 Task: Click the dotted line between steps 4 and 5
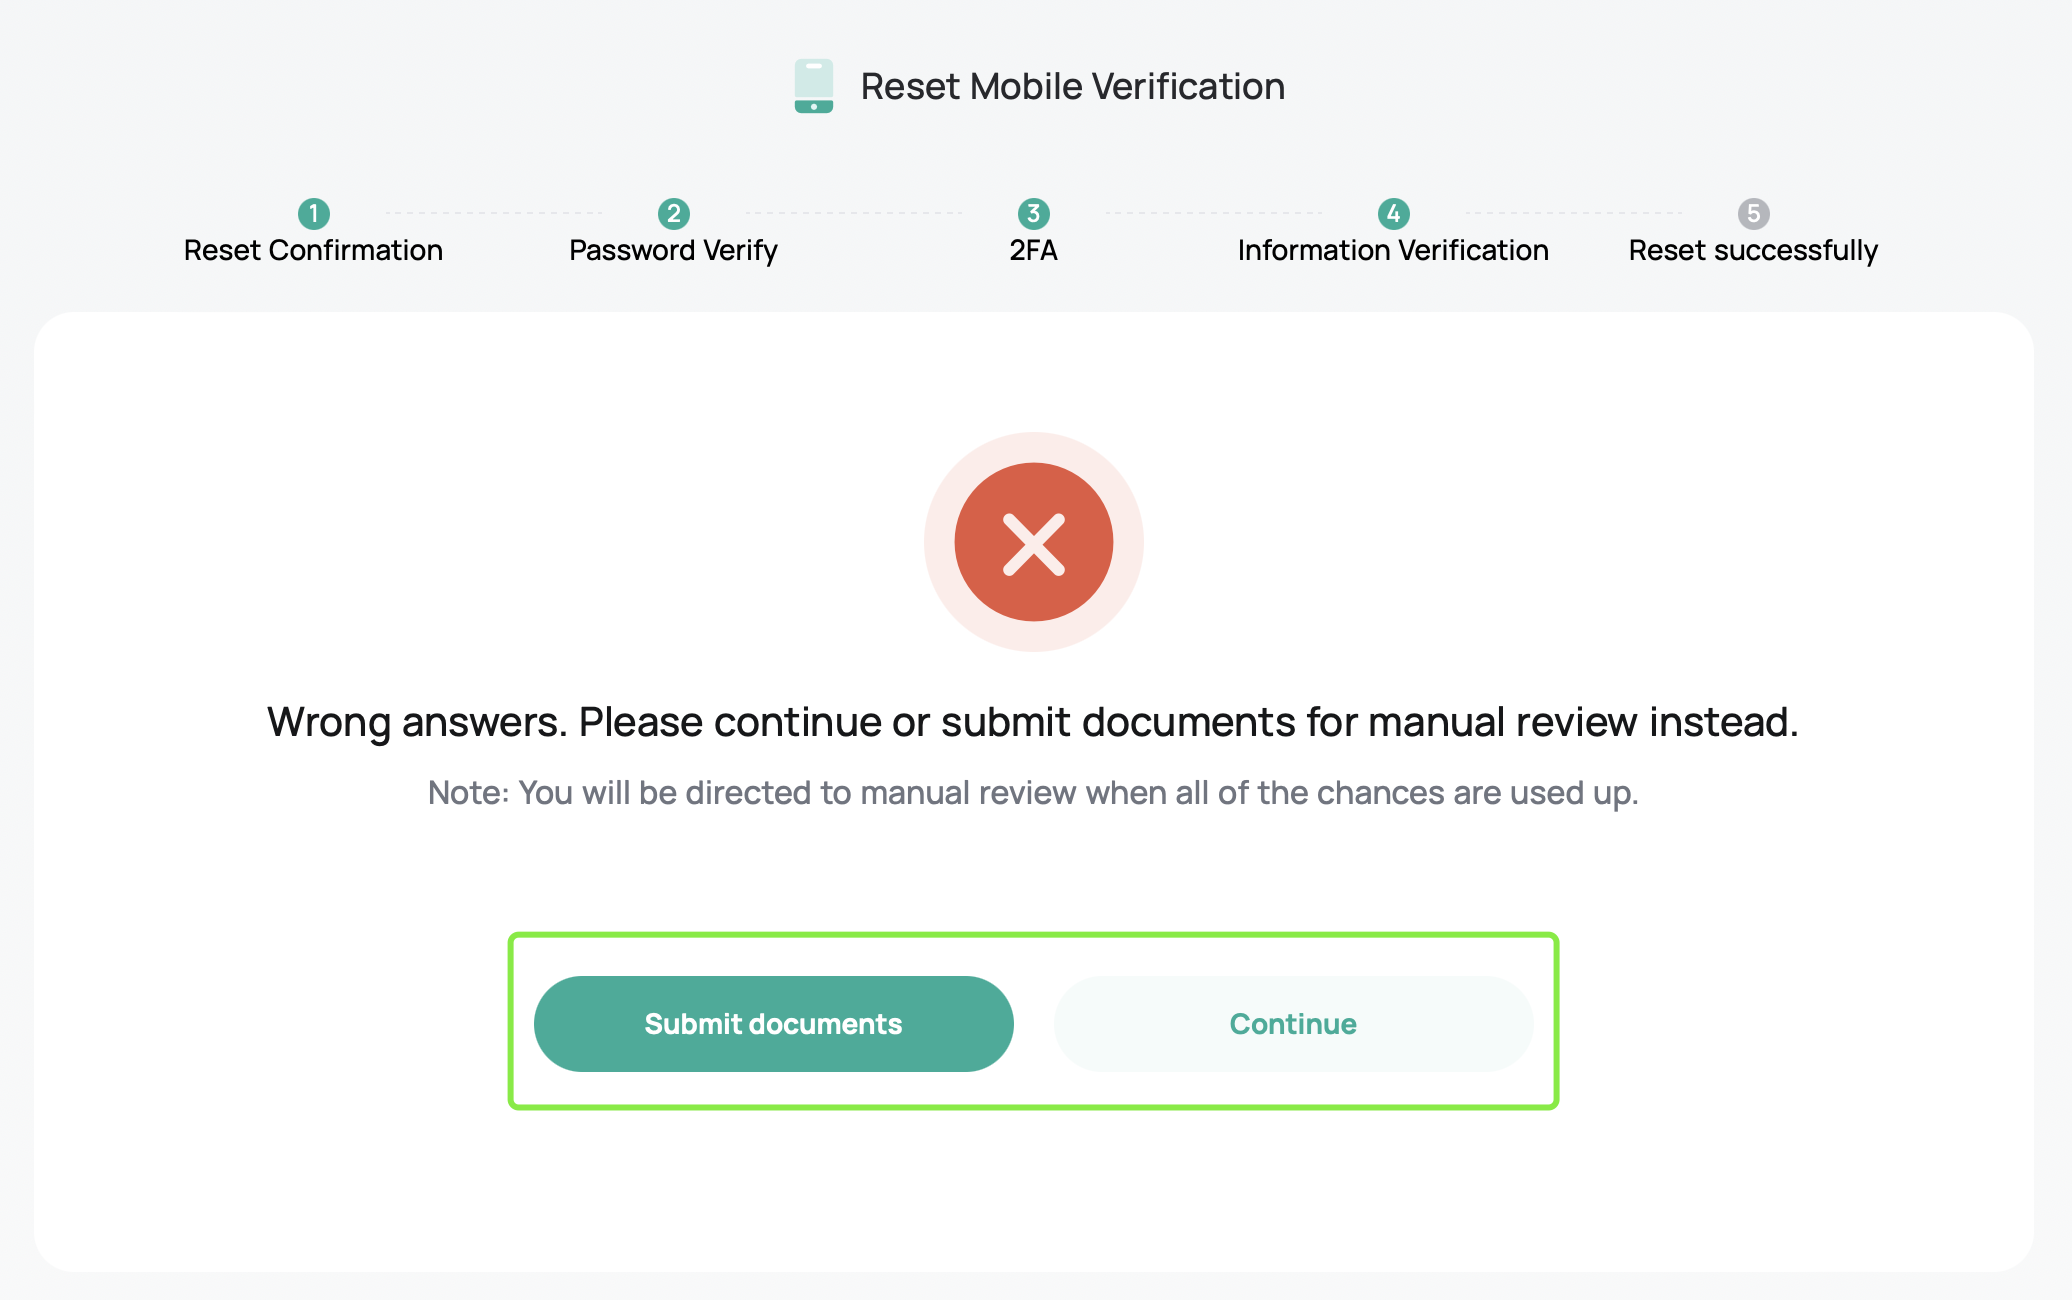tap(1574, 213)
